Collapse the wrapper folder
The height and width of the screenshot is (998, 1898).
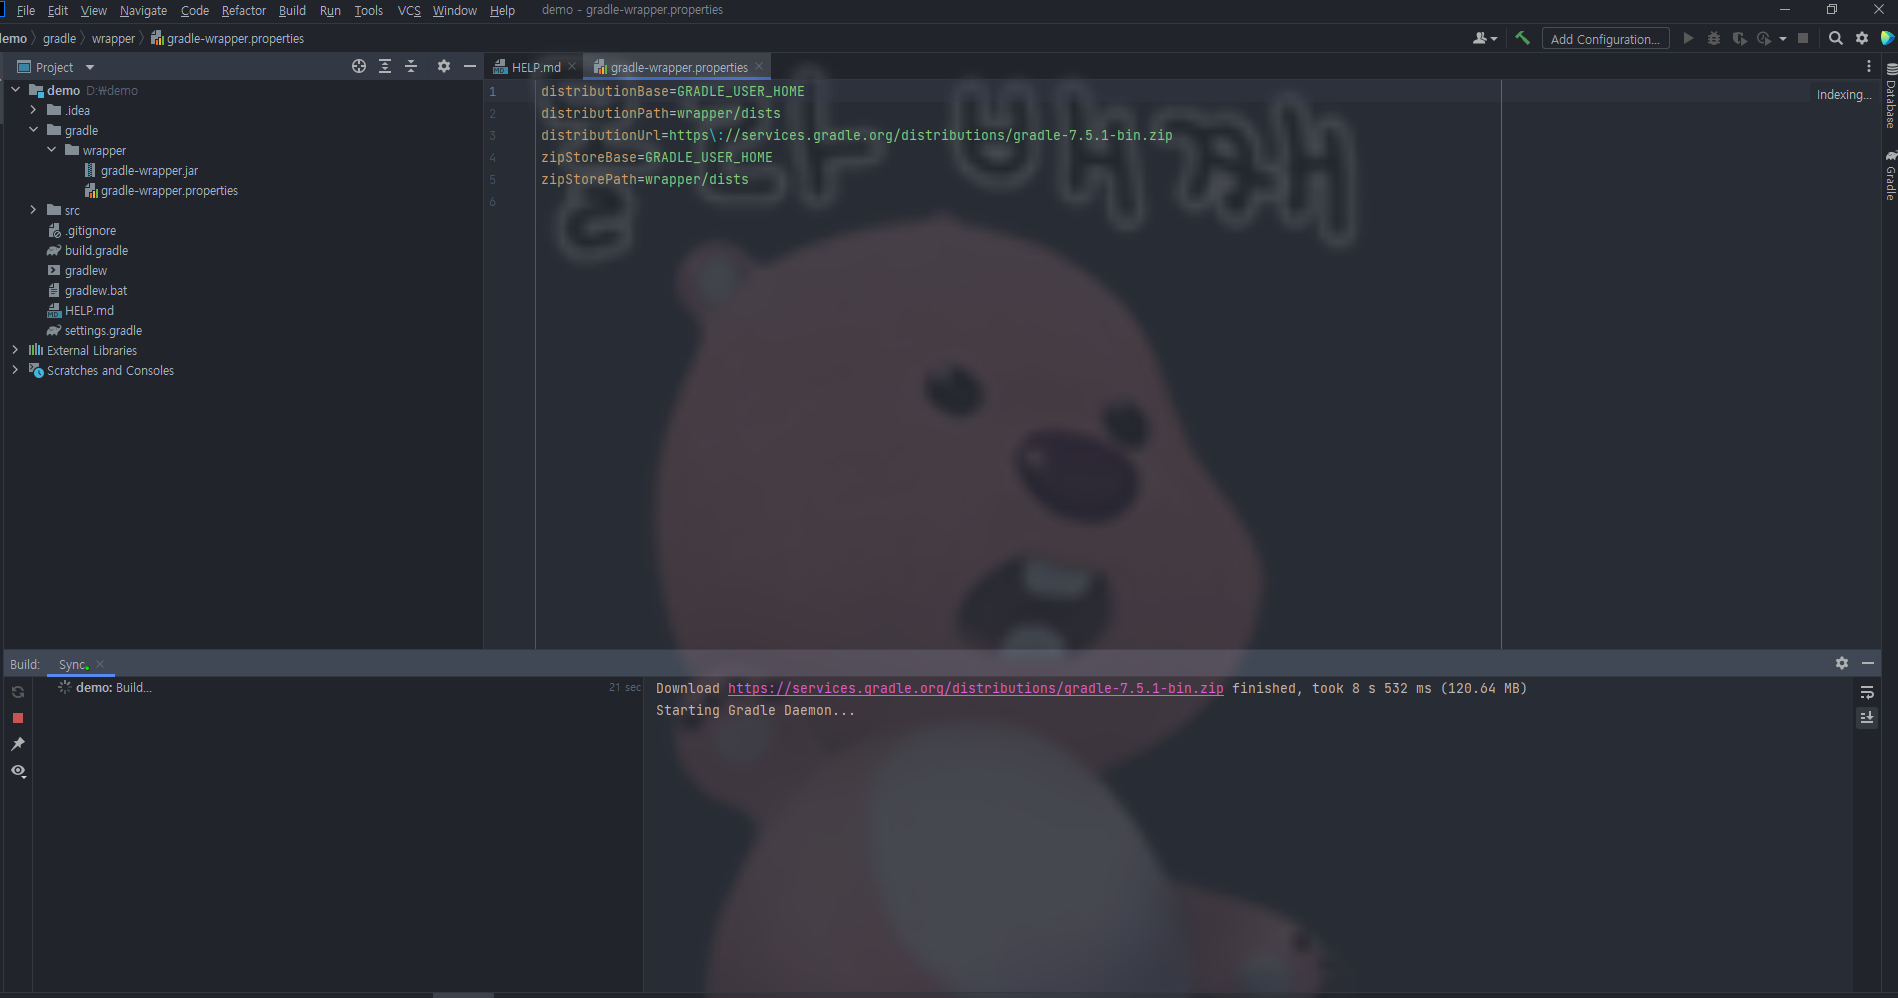52,150
